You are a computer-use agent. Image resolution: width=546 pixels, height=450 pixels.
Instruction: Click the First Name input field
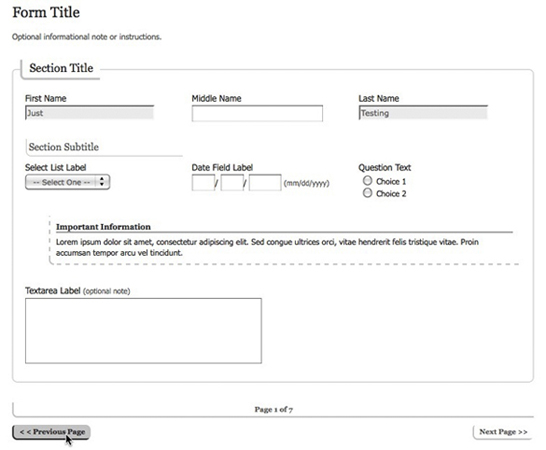click(89, 113)
